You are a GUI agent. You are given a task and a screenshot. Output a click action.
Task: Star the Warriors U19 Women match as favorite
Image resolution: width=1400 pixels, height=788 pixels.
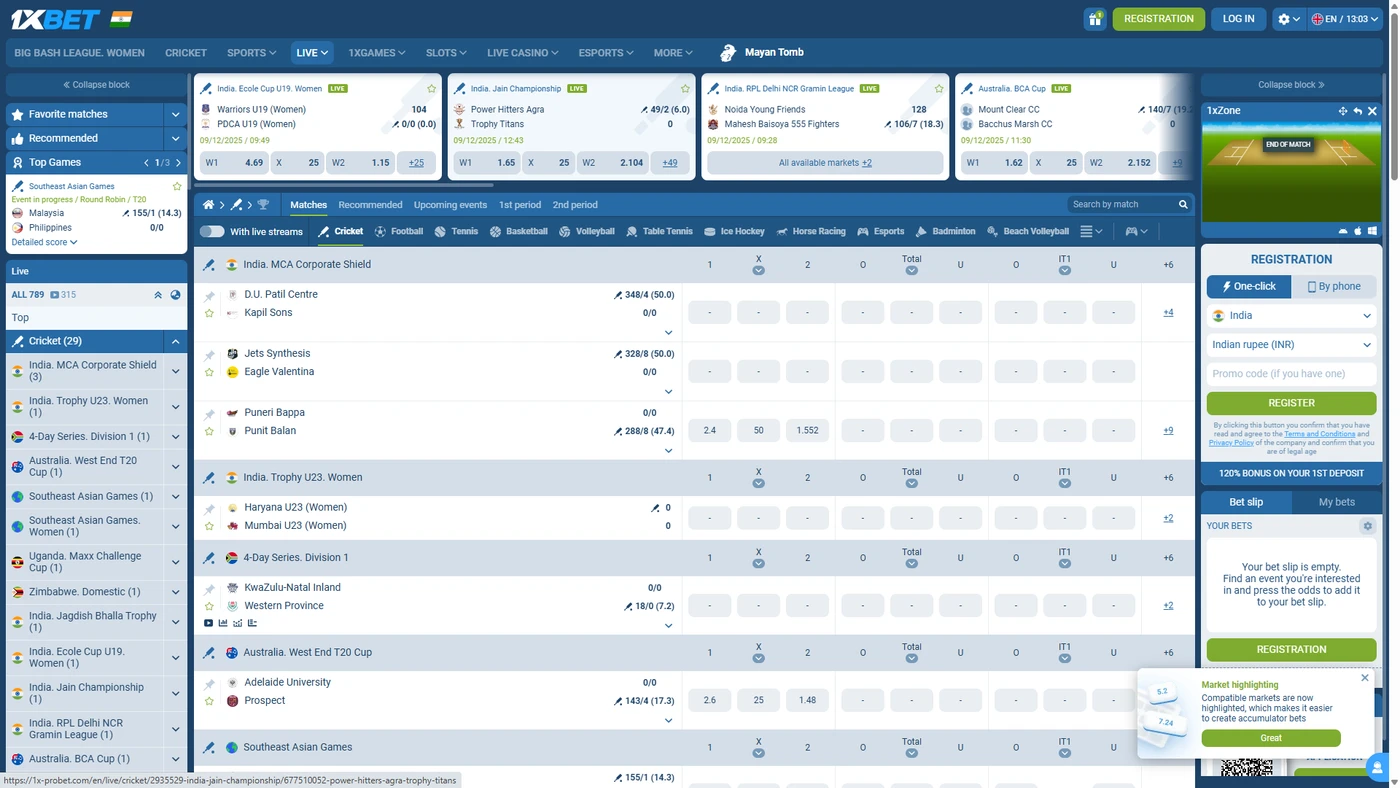431,88
